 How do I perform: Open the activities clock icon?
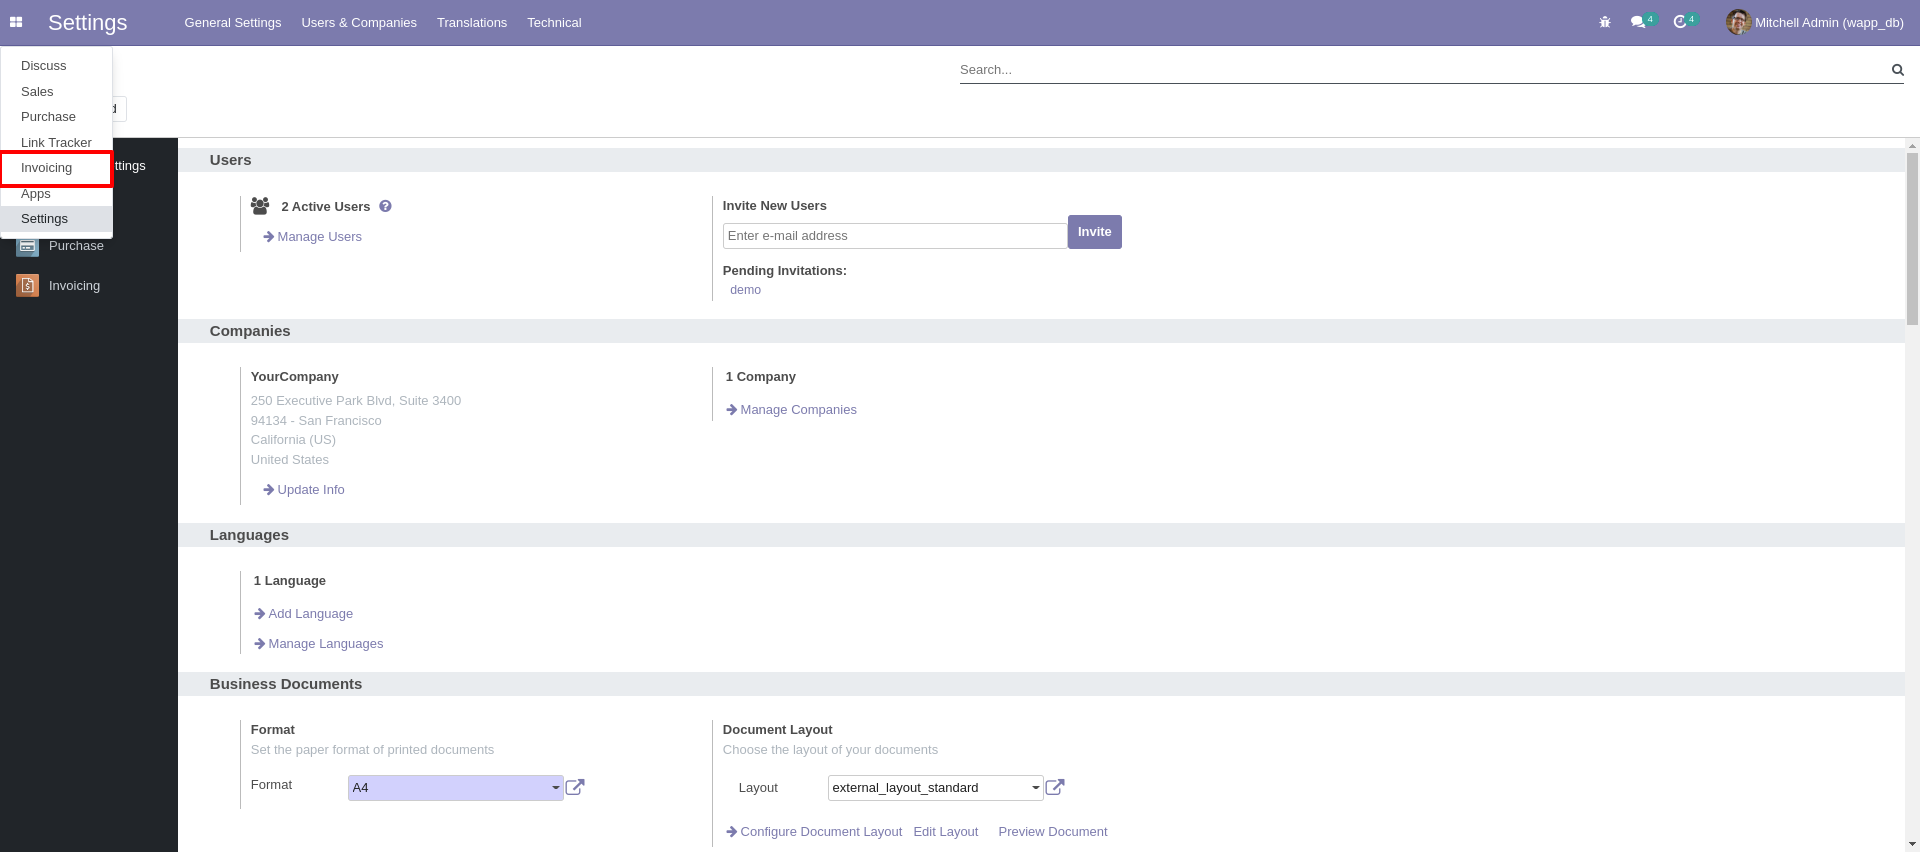click(1680, 22)
